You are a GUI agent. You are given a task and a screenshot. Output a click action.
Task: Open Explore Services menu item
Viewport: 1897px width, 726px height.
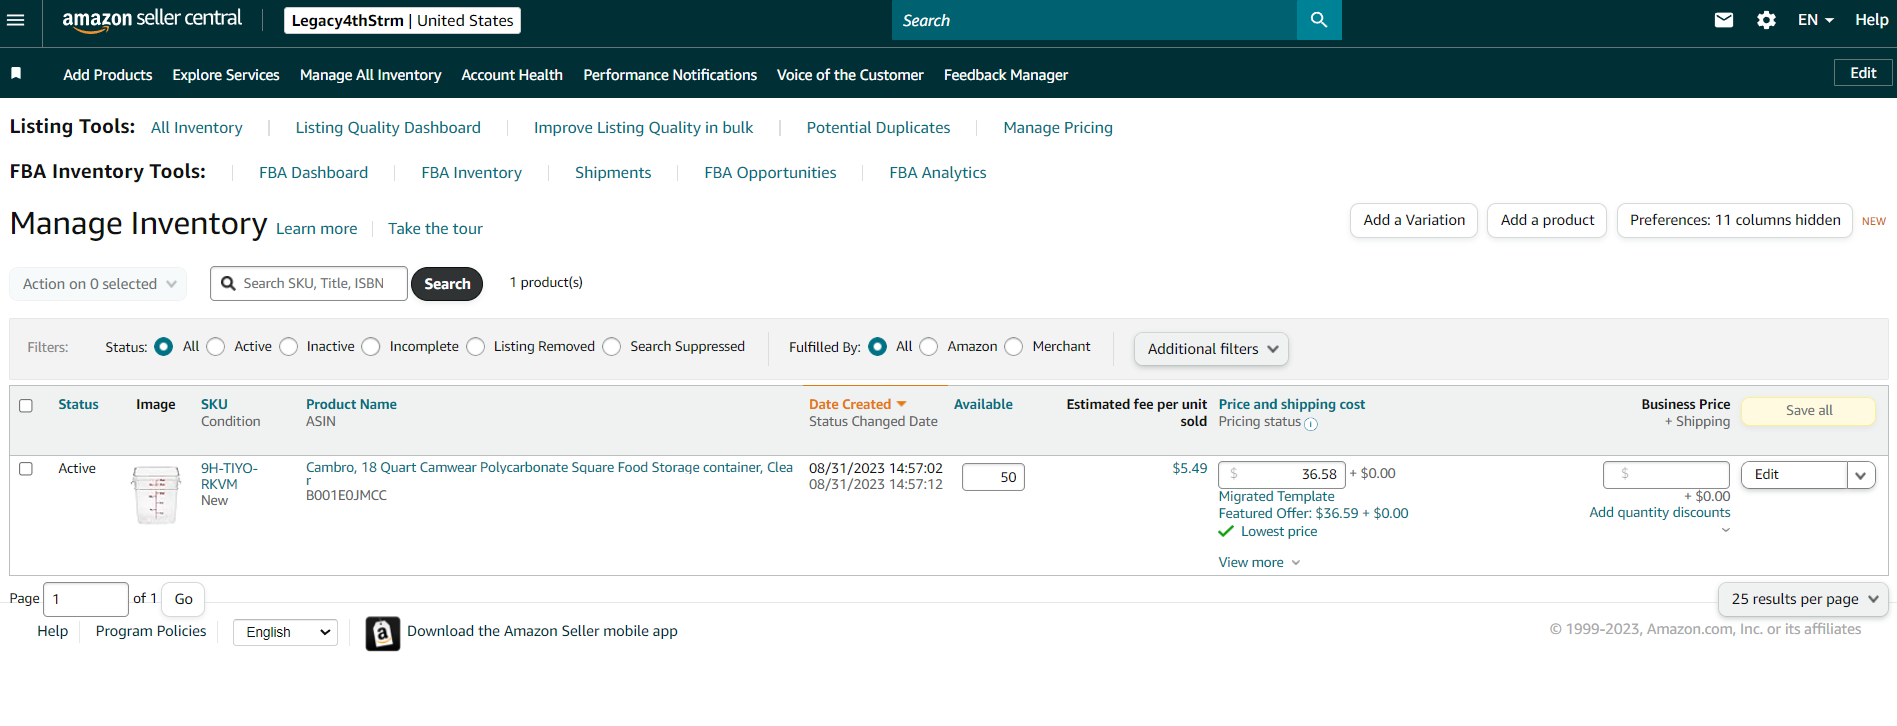(226, 75)
